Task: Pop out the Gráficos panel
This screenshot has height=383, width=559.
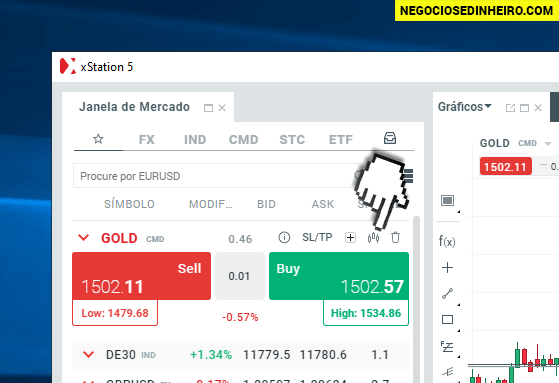Action: pos(511,108)
